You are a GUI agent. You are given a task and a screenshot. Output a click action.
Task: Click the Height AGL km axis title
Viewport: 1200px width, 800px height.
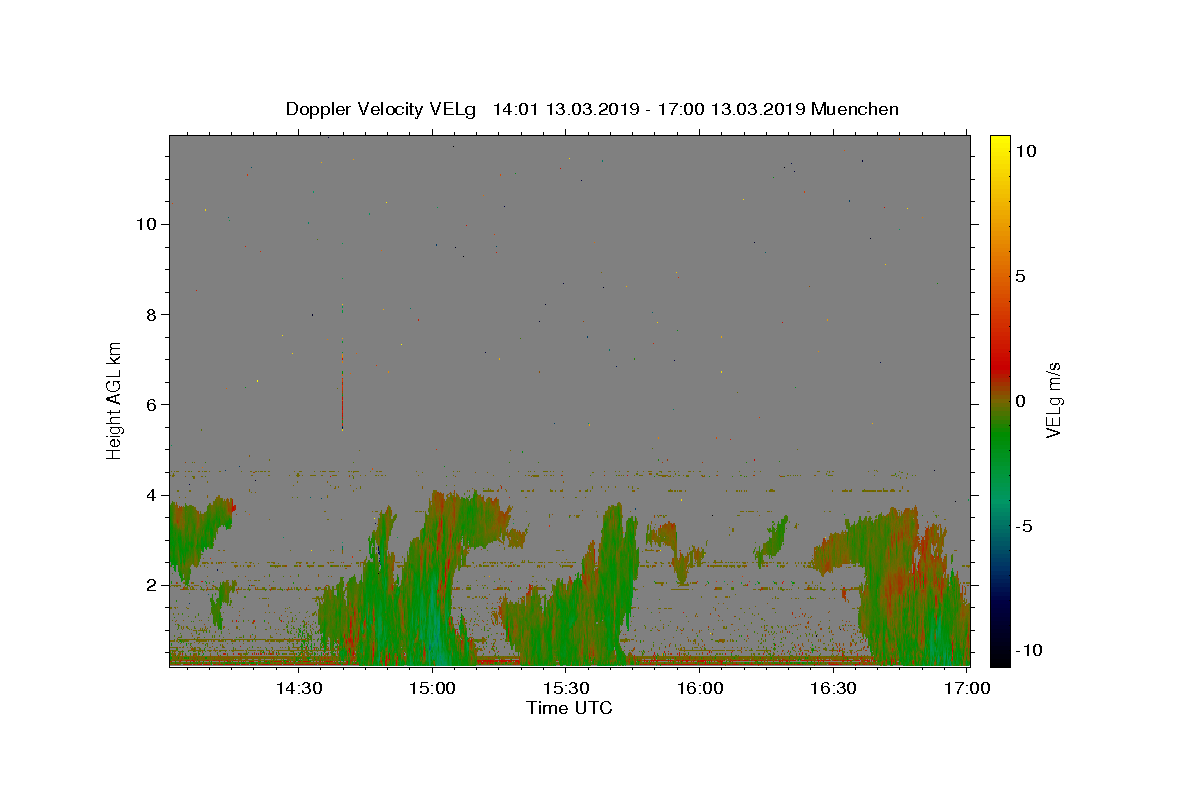click(115, 400)
